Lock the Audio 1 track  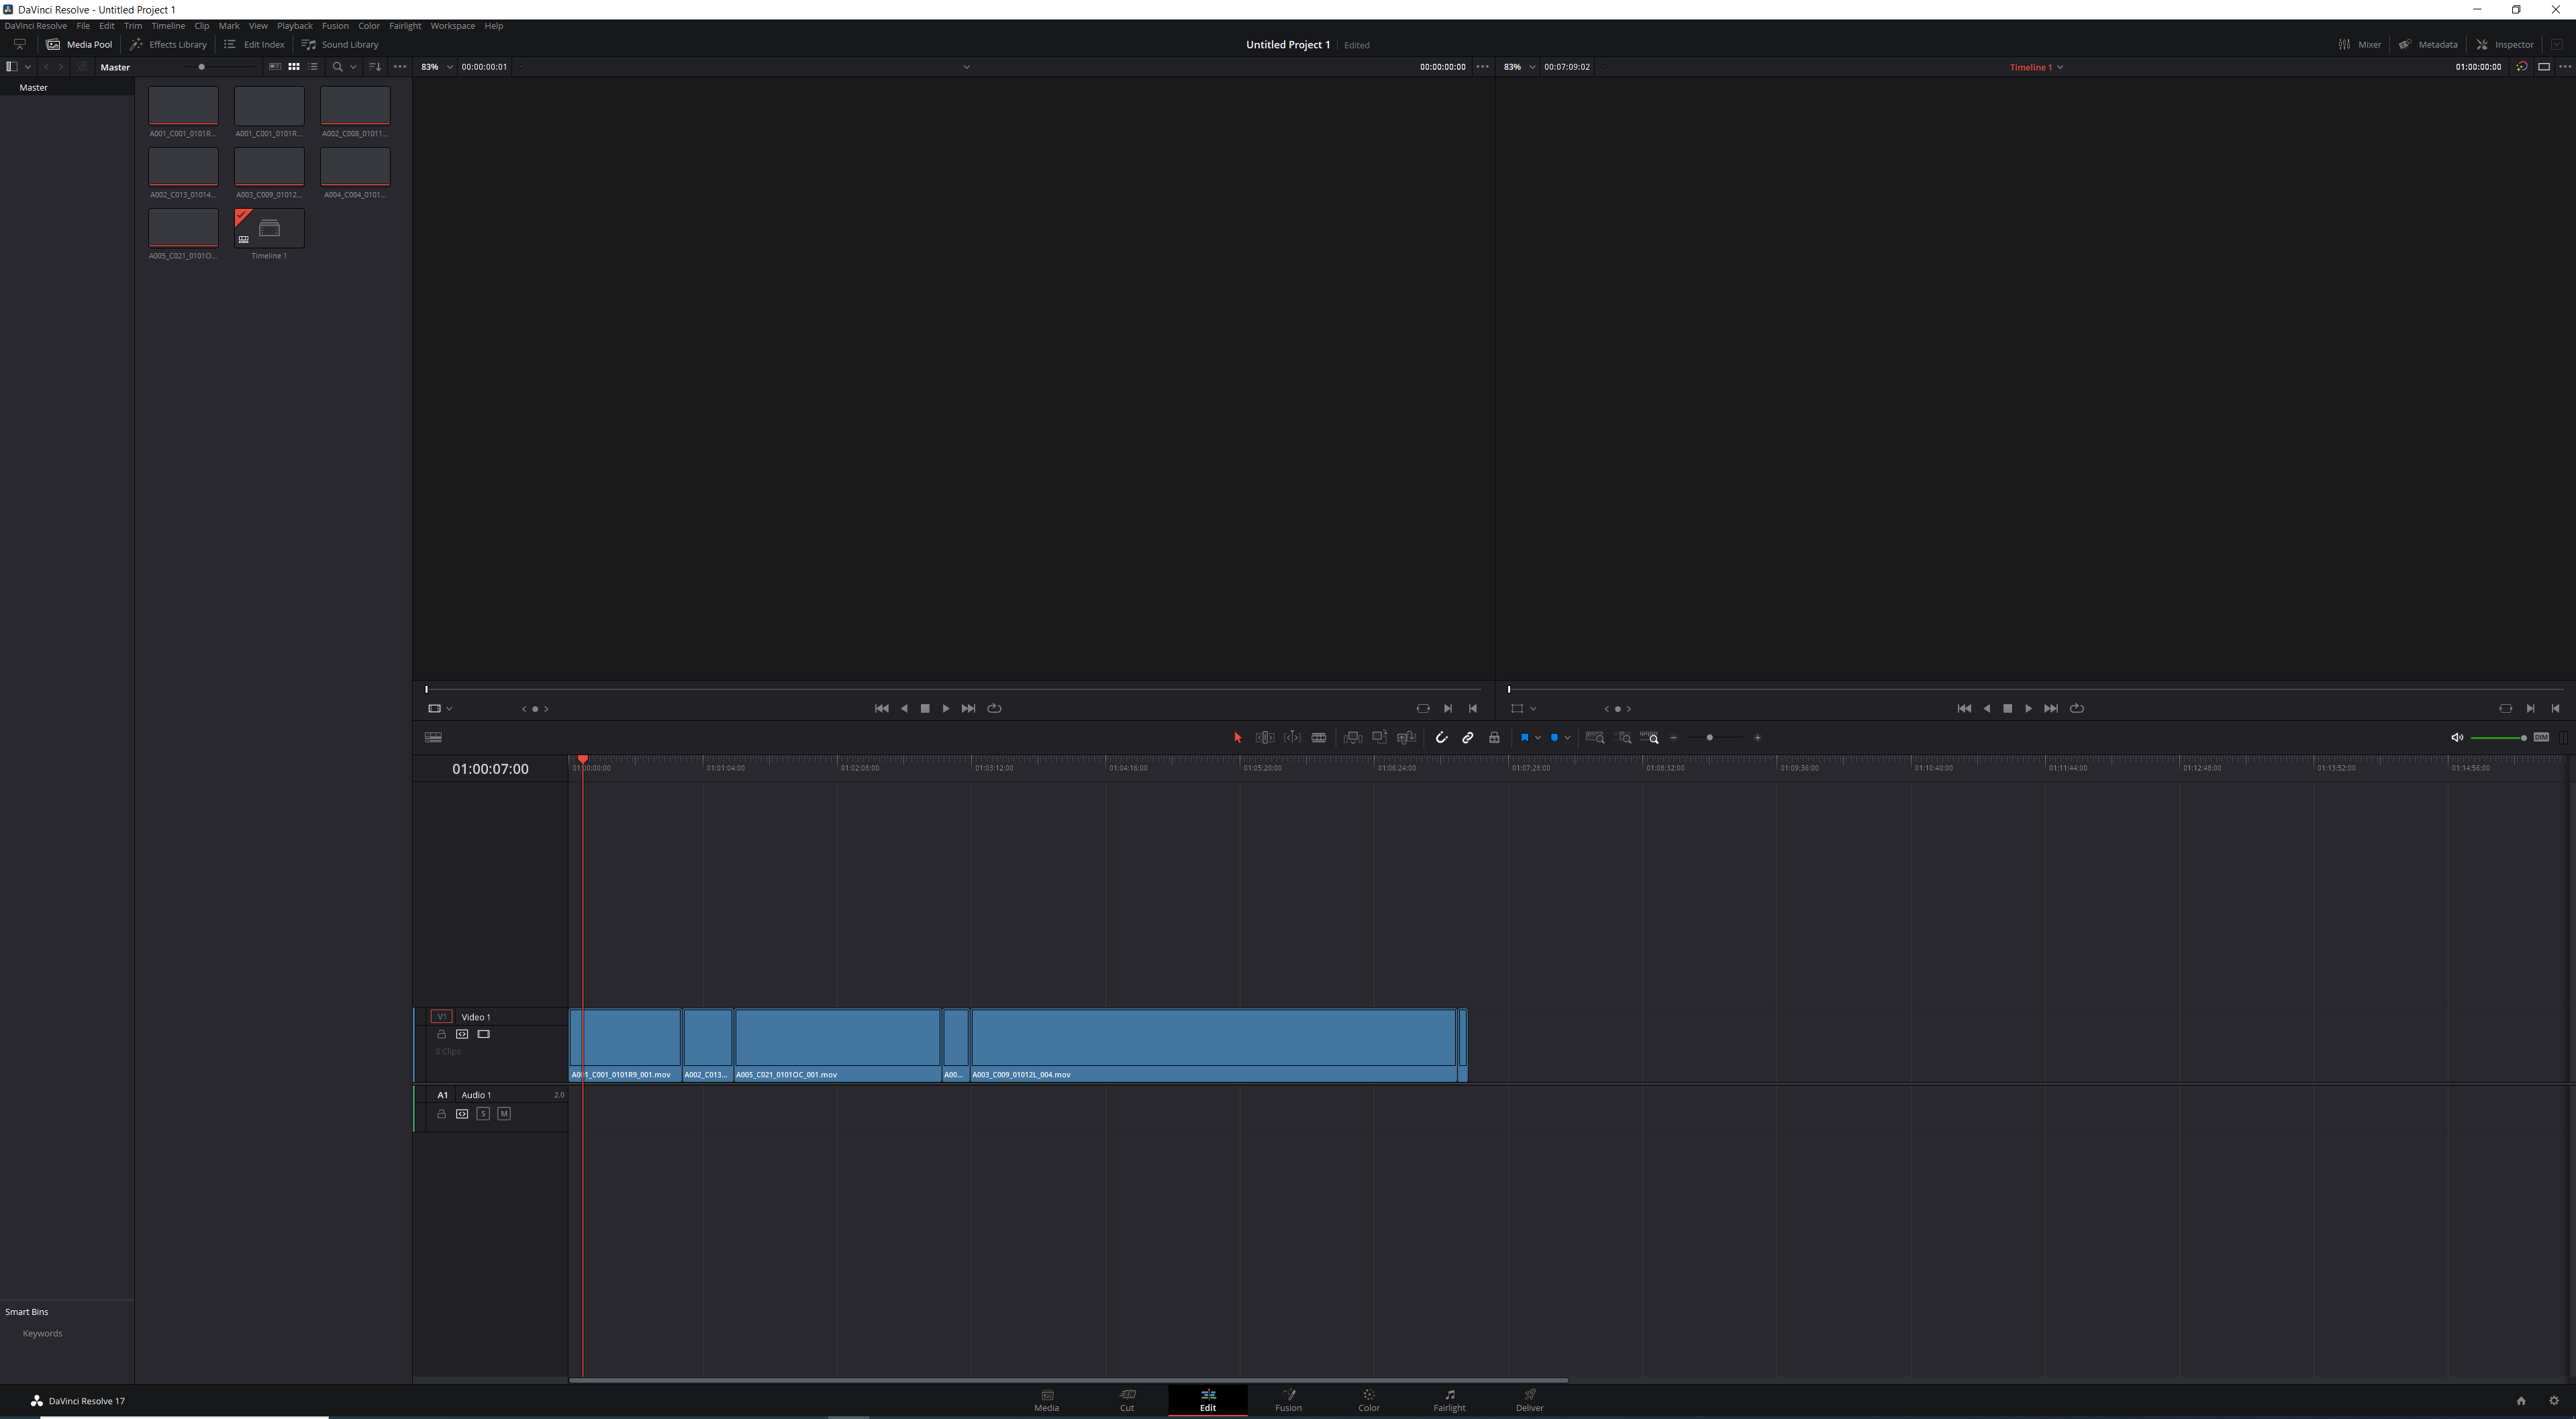pos(441,1114)
